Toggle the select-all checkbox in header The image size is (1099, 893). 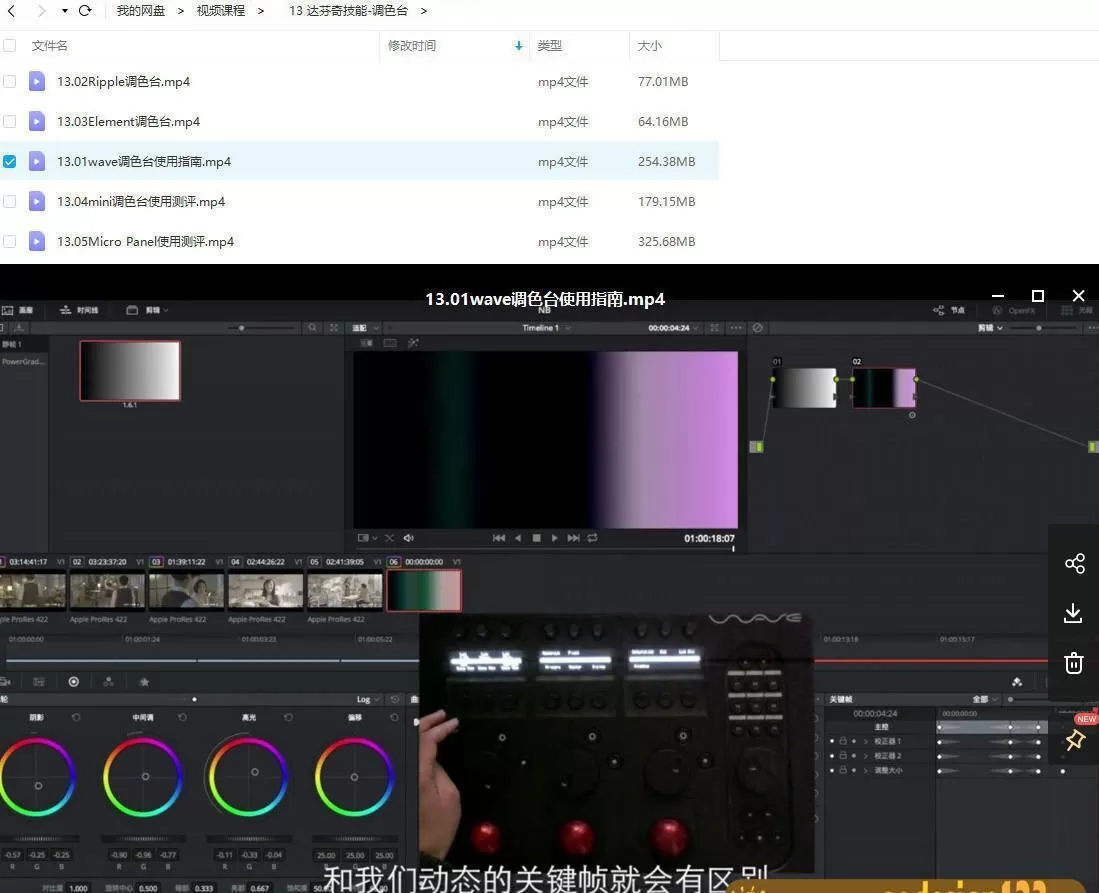(x=10, y=46)
